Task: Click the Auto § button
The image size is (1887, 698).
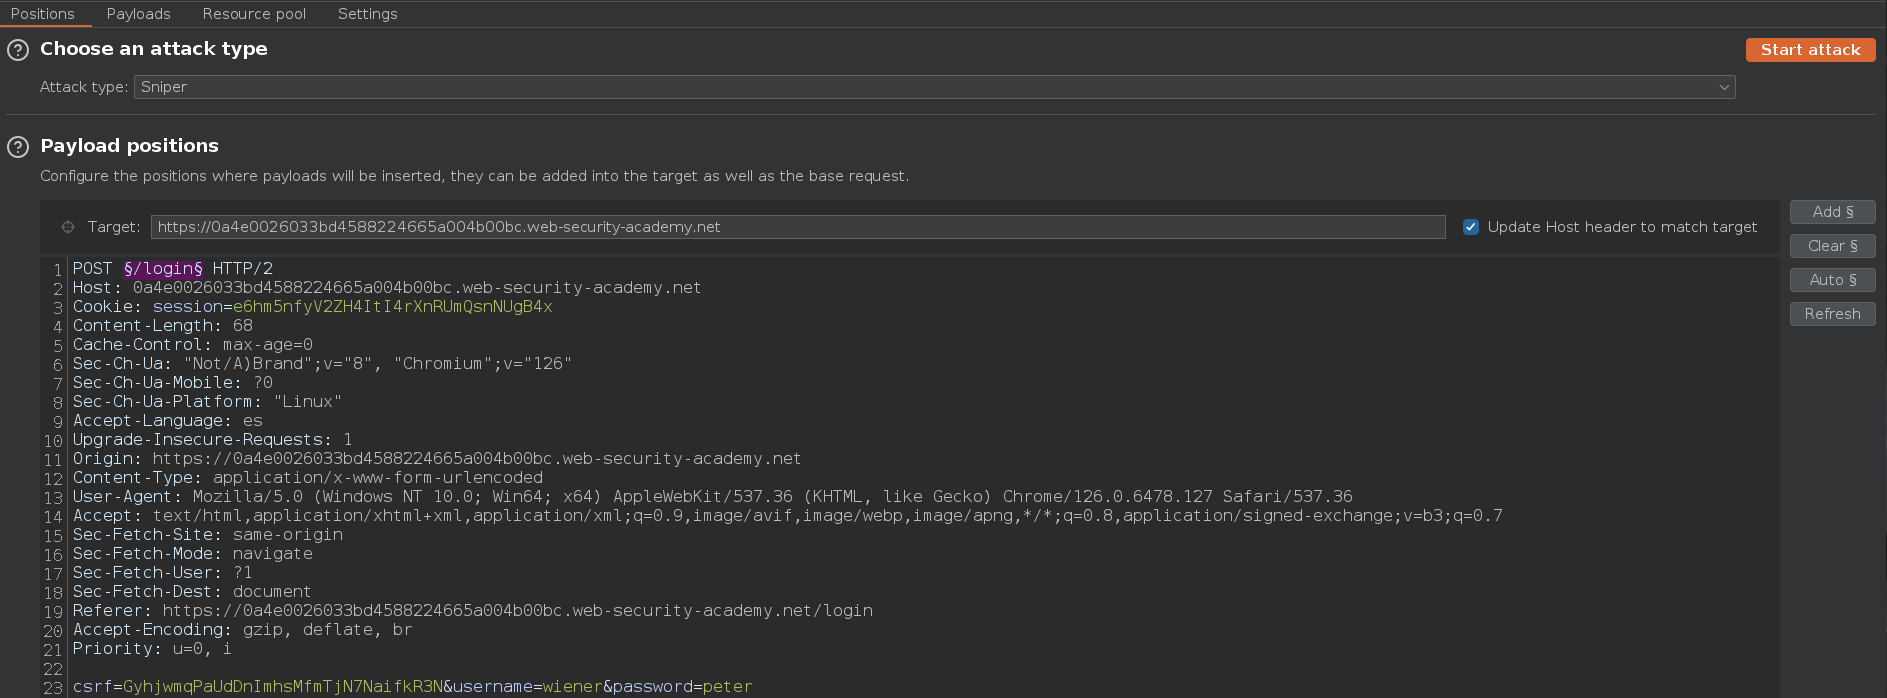Action: (1832, 280)
